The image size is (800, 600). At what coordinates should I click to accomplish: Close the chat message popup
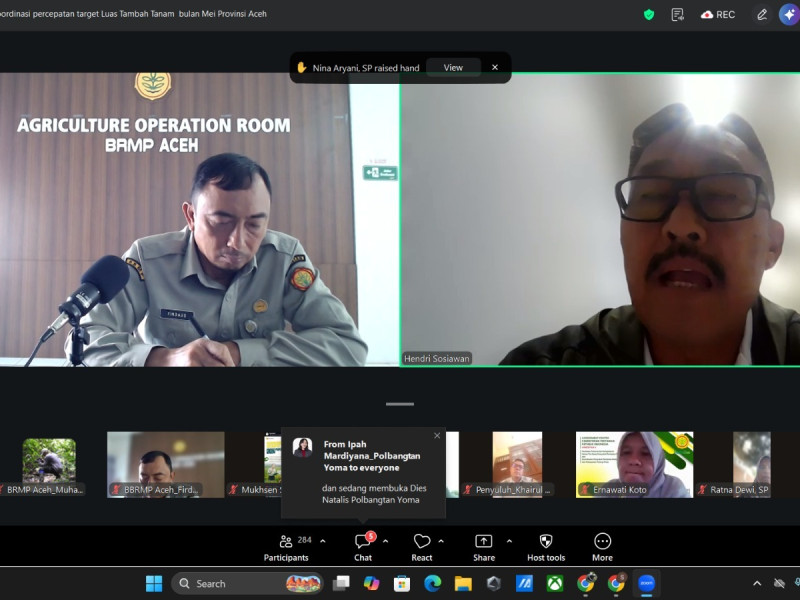click(x=437, y=436)
